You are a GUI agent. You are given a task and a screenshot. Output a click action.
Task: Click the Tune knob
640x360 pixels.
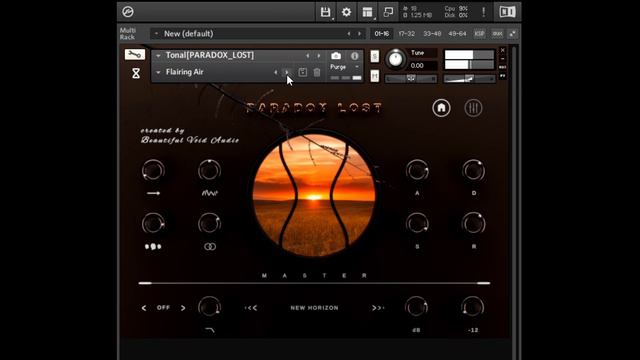coord(395,59)
